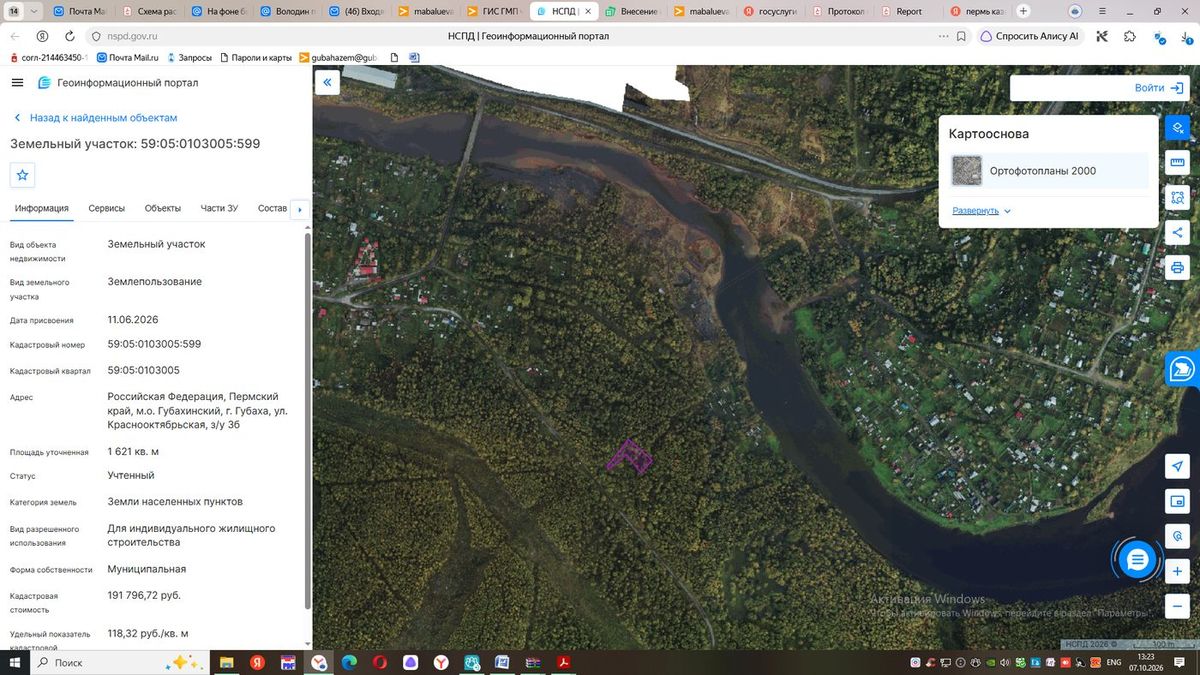This screenshot has width=1200, height=675.
Task: Click the nspd.gov.ru address bar
Action: click(133, 36)
